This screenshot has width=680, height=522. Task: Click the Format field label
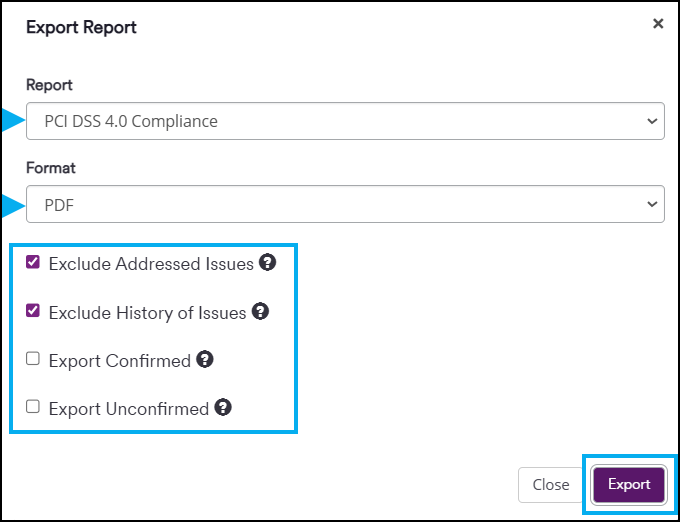point(51,168)
